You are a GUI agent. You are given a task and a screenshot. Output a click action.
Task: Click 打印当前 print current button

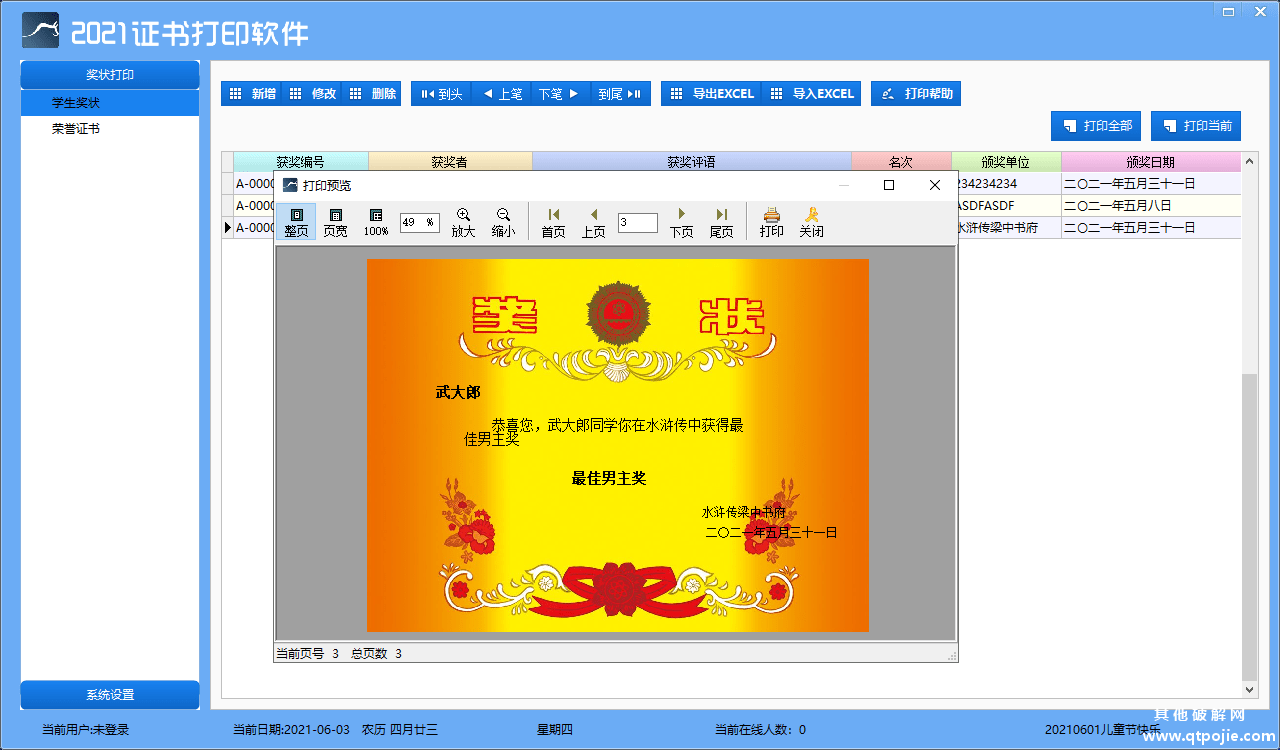(1196, 126)
